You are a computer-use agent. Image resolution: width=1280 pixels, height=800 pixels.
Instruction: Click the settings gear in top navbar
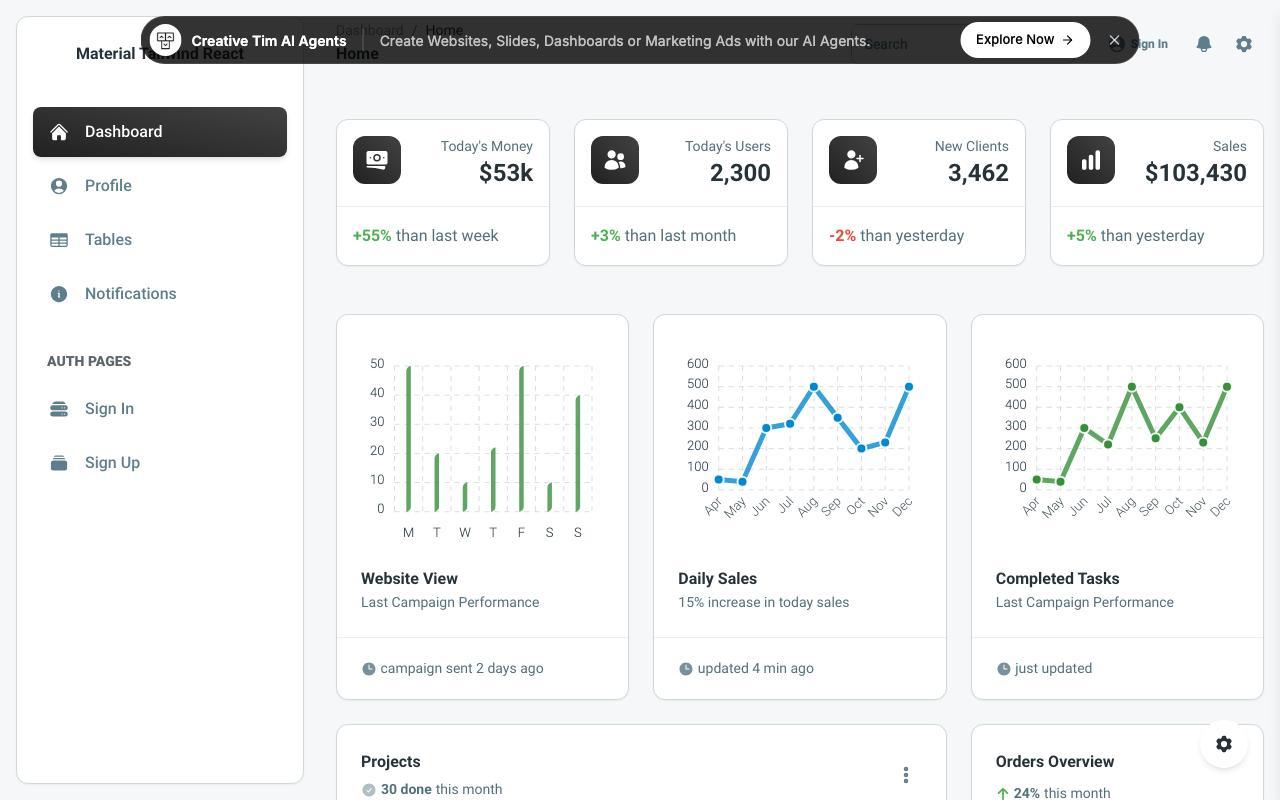point(1244,44)
